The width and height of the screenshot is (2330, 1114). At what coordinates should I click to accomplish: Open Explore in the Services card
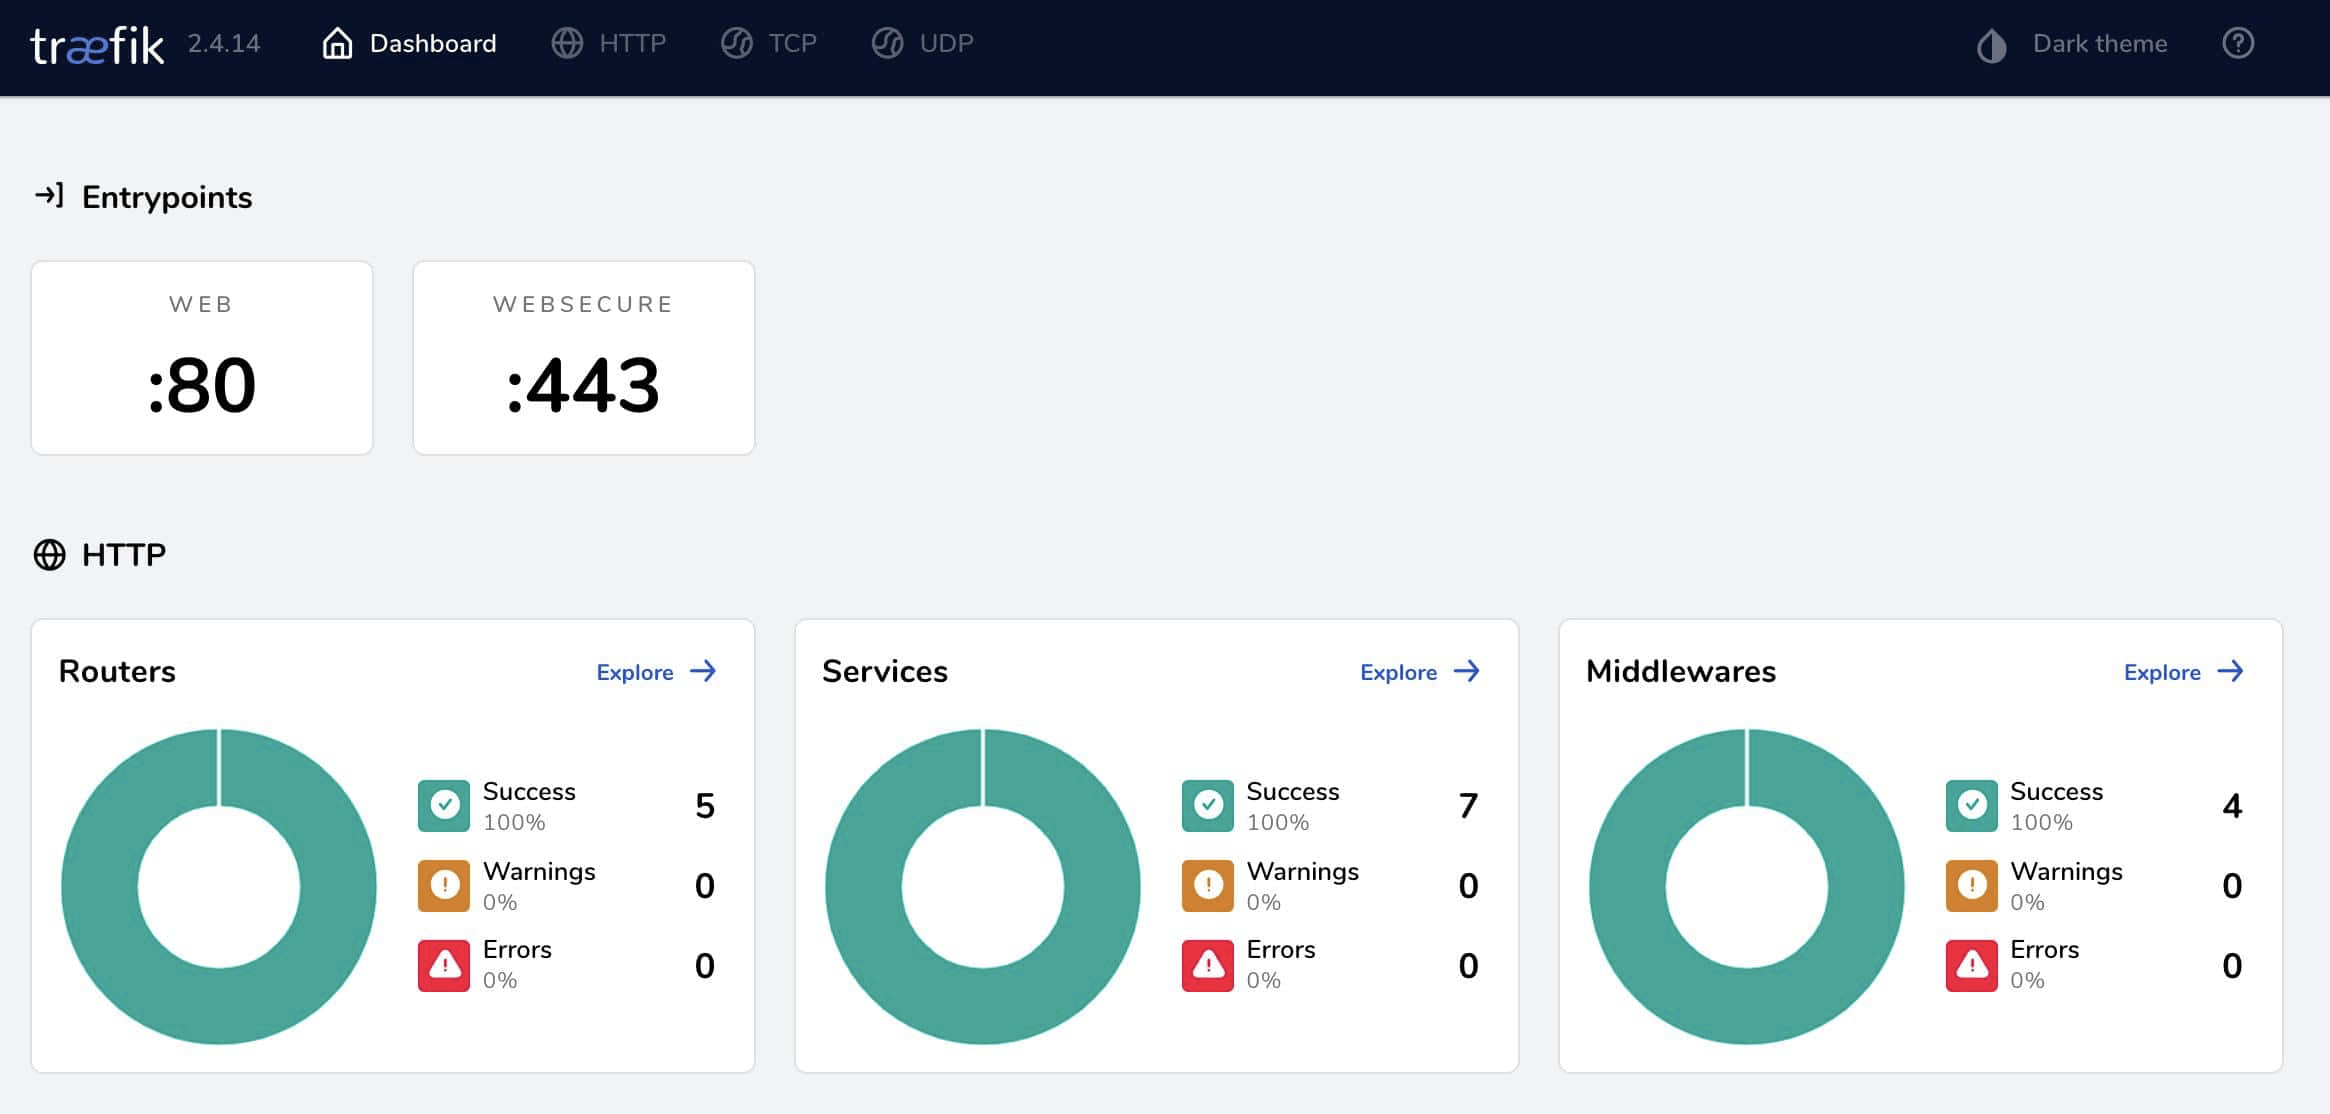pos(1398,672)
